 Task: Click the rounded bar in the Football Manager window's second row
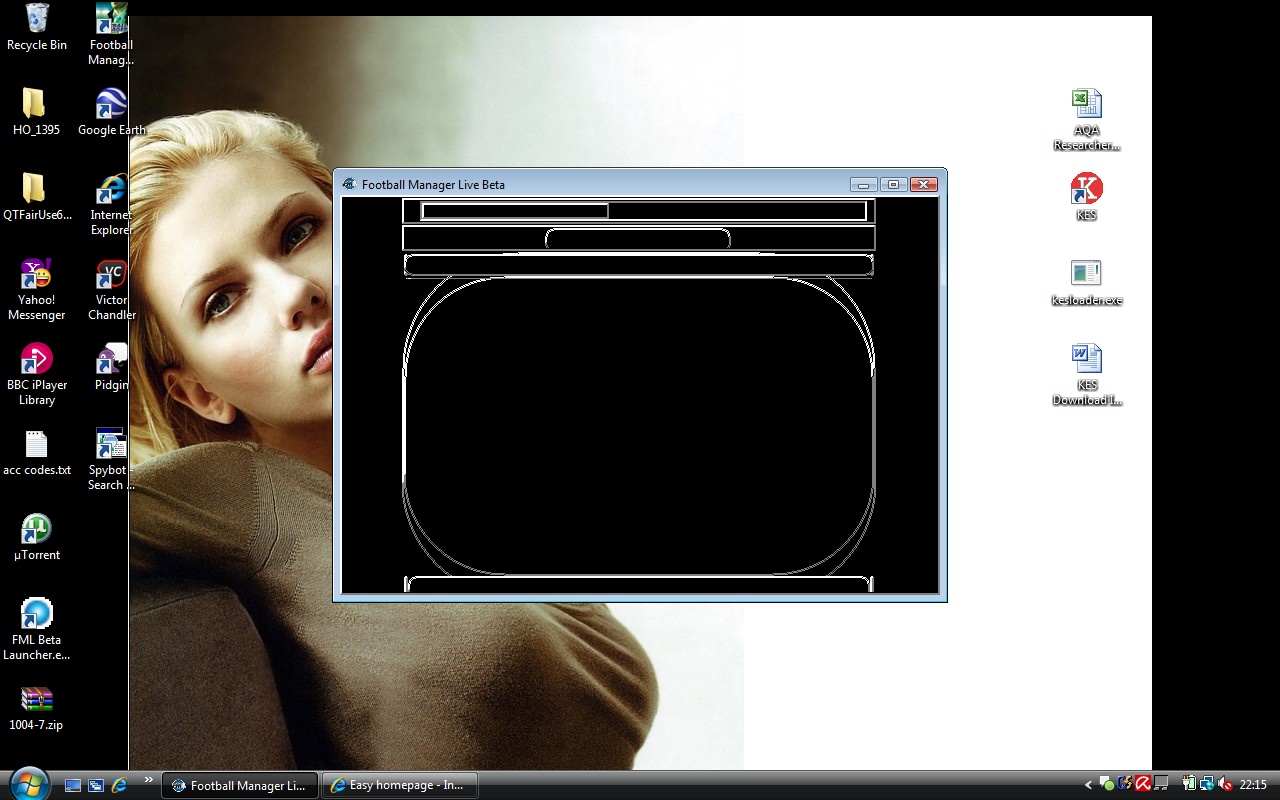click(638, 239)
